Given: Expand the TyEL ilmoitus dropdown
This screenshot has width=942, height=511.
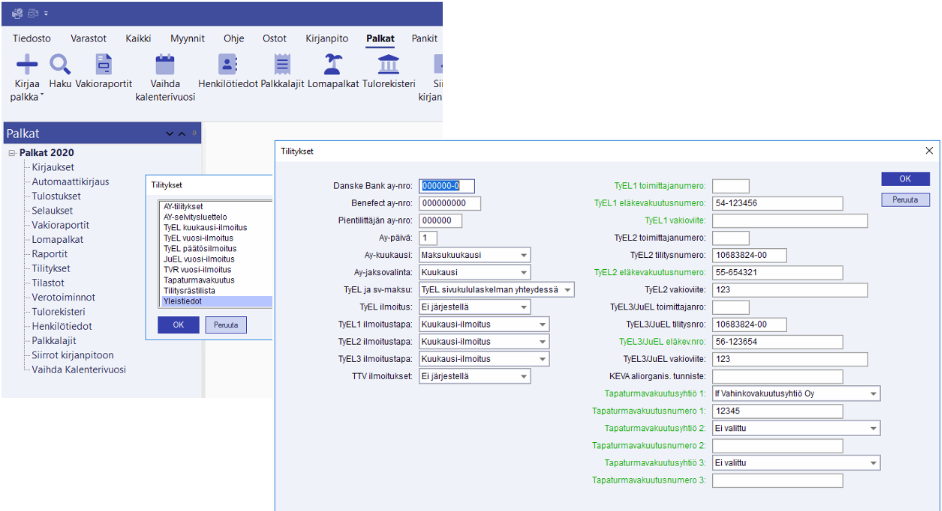Looking at the screenshot, I should click(524, 307).
